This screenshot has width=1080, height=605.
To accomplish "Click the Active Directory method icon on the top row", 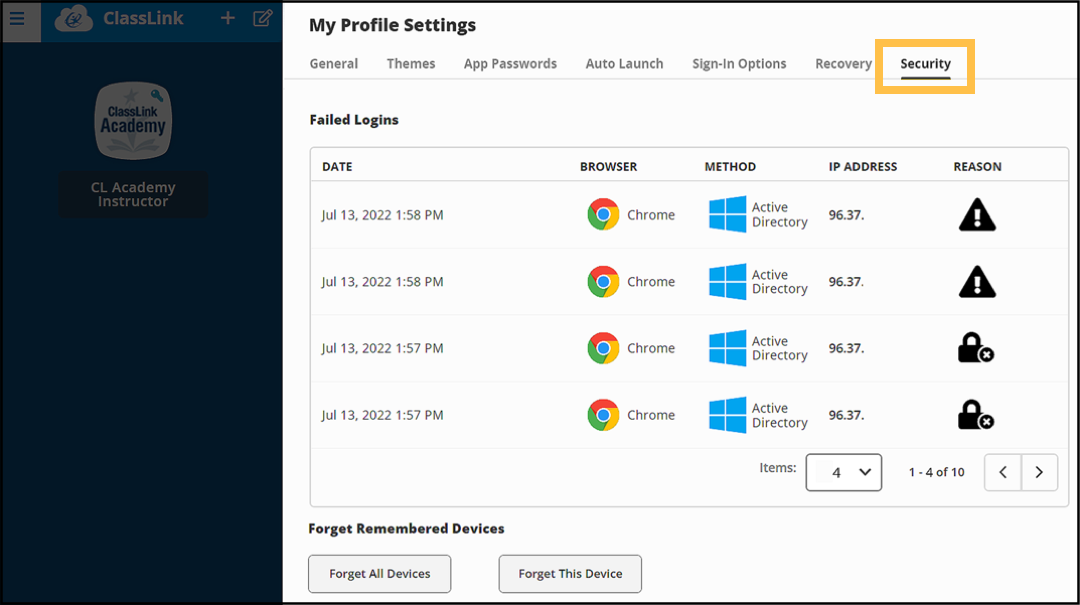I will pyautogui.click(x=724, y=214).
